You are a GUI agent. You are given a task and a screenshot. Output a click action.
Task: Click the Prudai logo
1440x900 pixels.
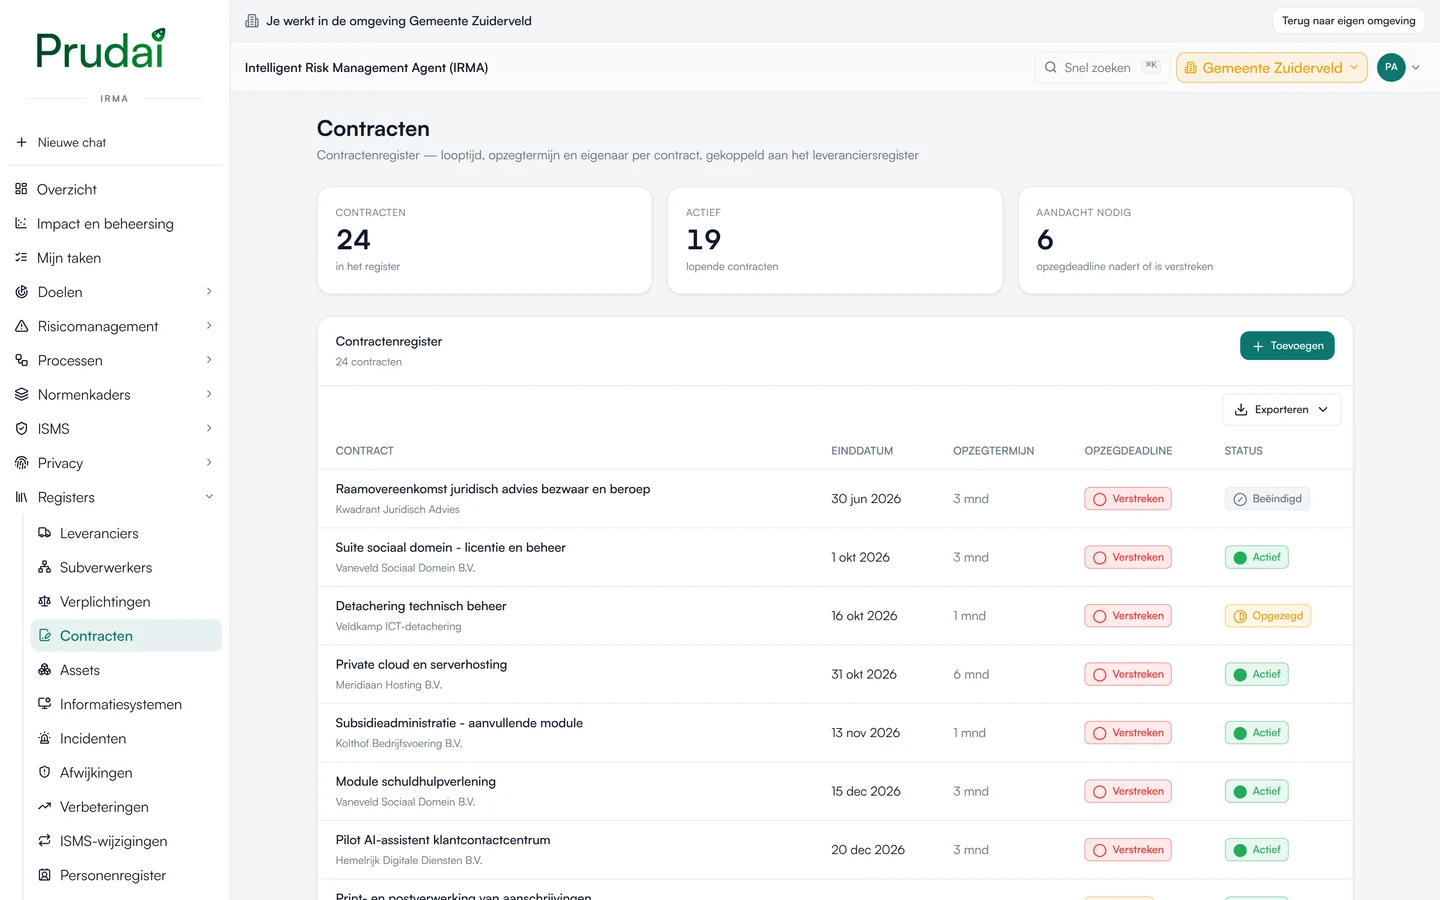pos(100,49)
